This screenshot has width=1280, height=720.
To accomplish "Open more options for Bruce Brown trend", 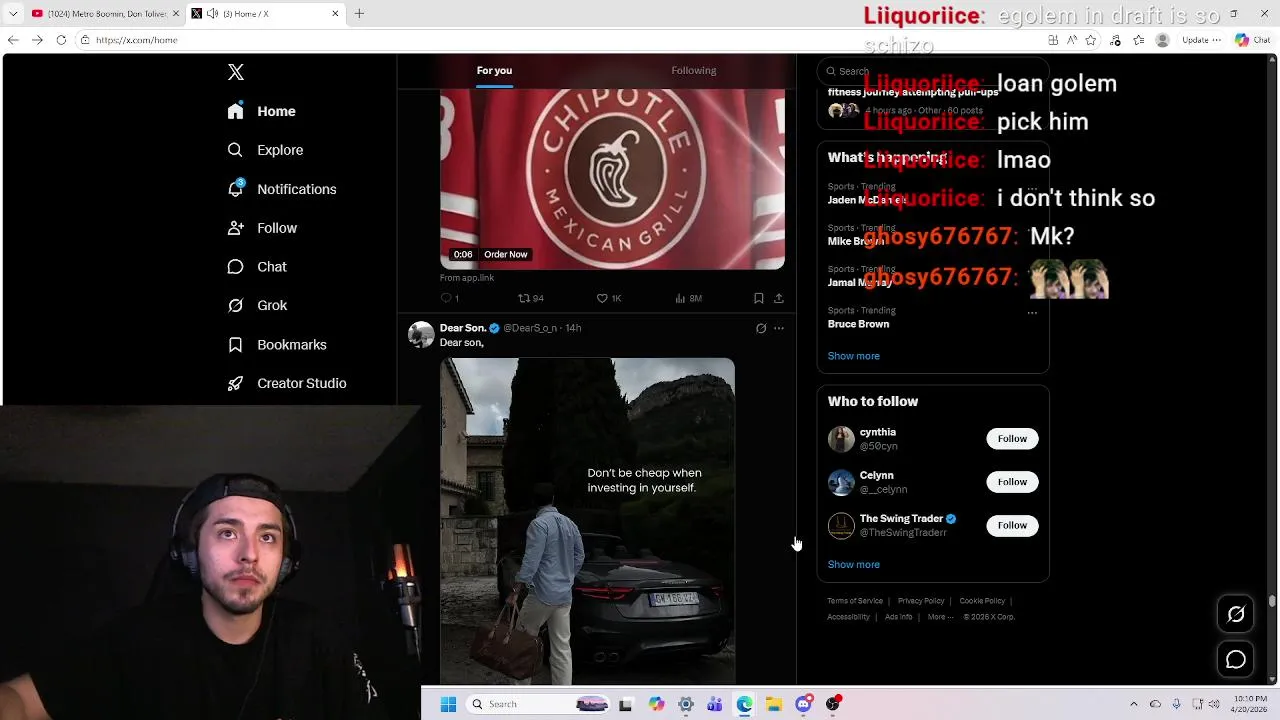I will [x=1032, y=312].
